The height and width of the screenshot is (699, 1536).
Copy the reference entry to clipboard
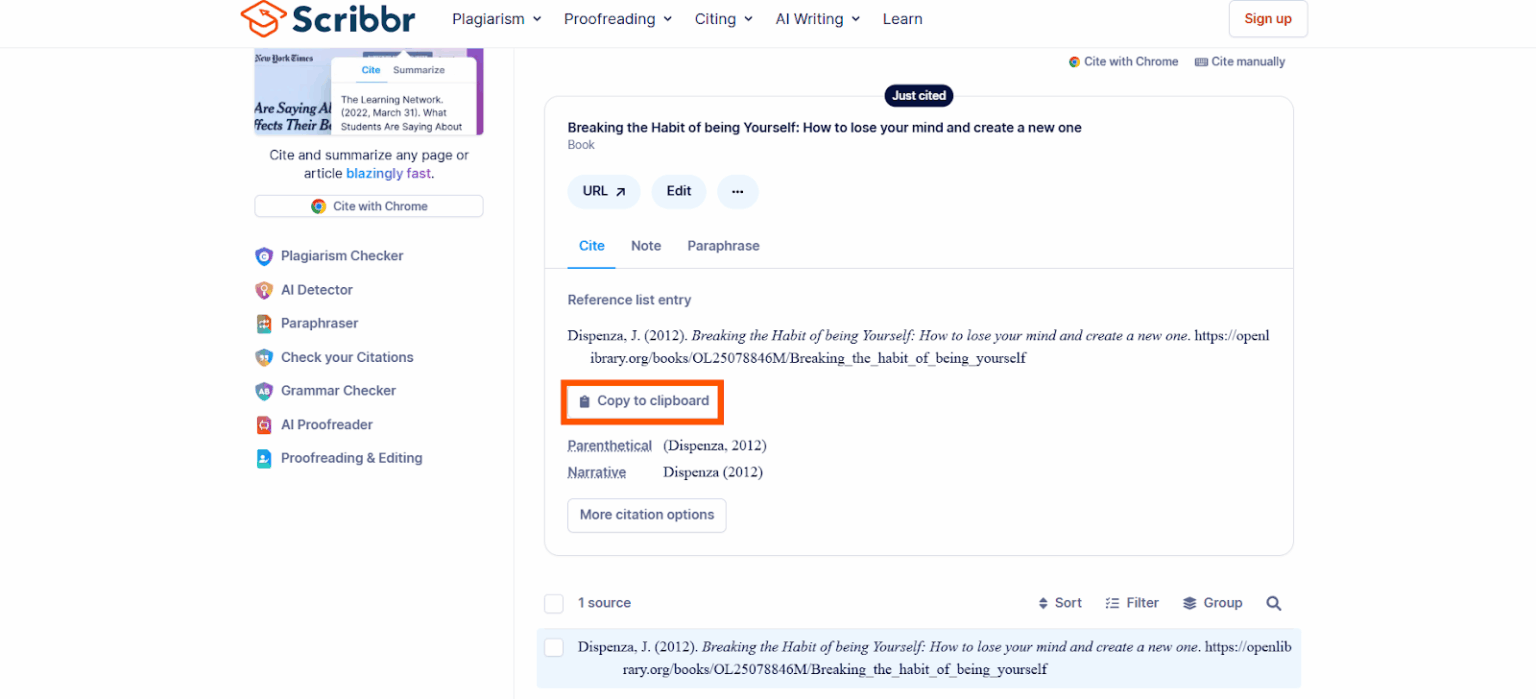[x=642, y=401]
